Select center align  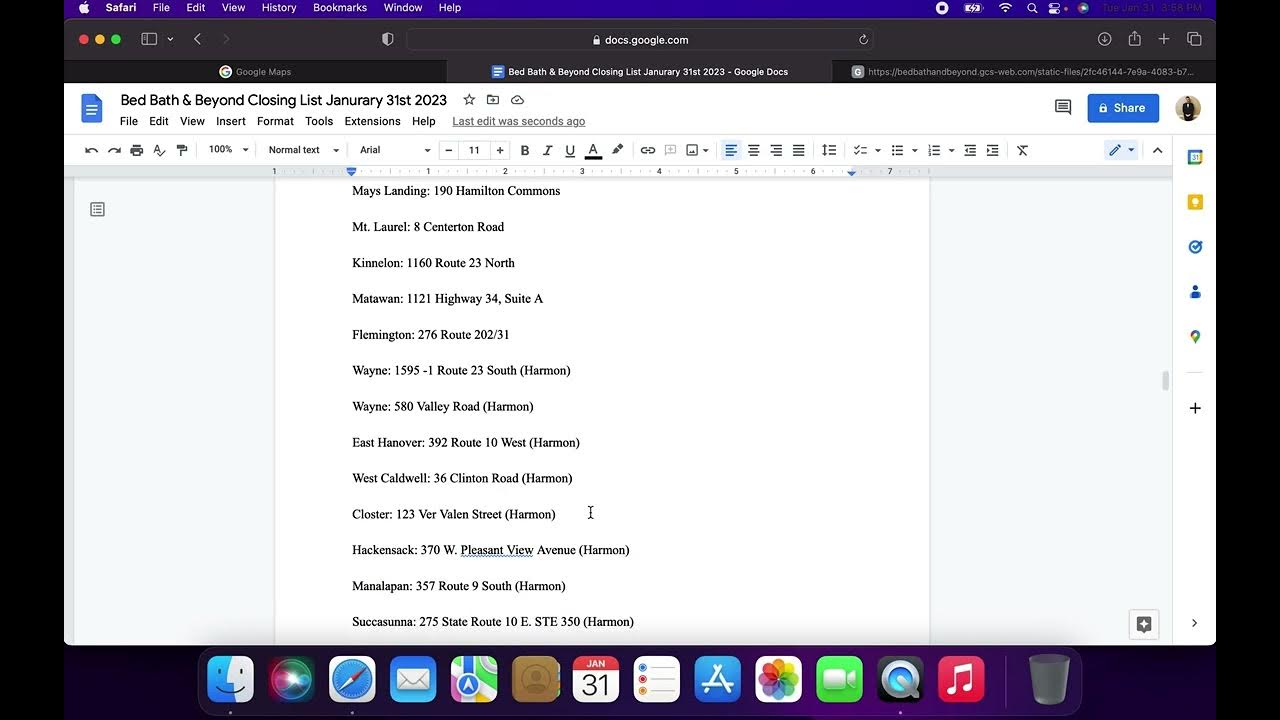[x=754, y=150]
